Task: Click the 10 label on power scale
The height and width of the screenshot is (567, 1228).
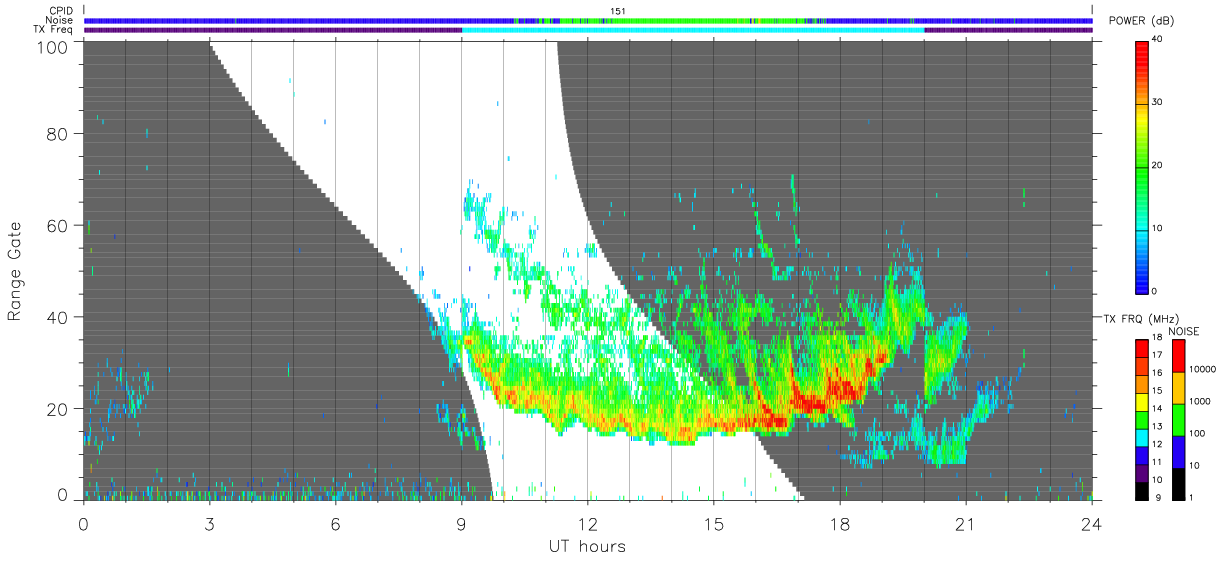Action: coord(1159,228)
